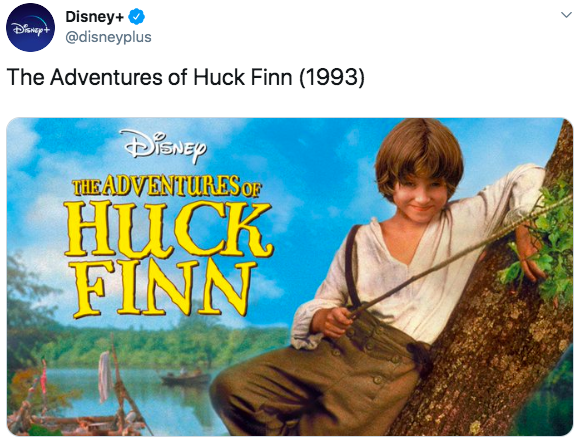
Task: Click the rowboat on the river
Action: pos(186,377)
